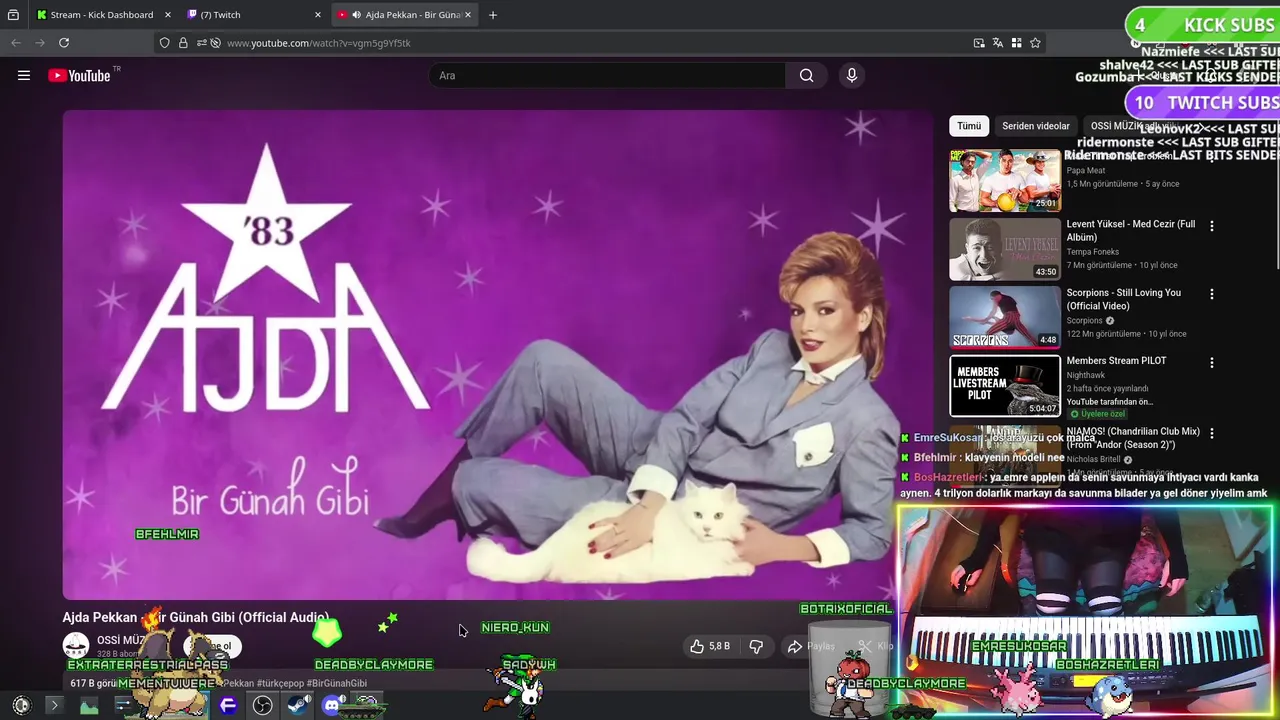Open the Levent Yüksel - Med Cezir title link
The width and height of the screenshot is (1280, 720).
1131,231
